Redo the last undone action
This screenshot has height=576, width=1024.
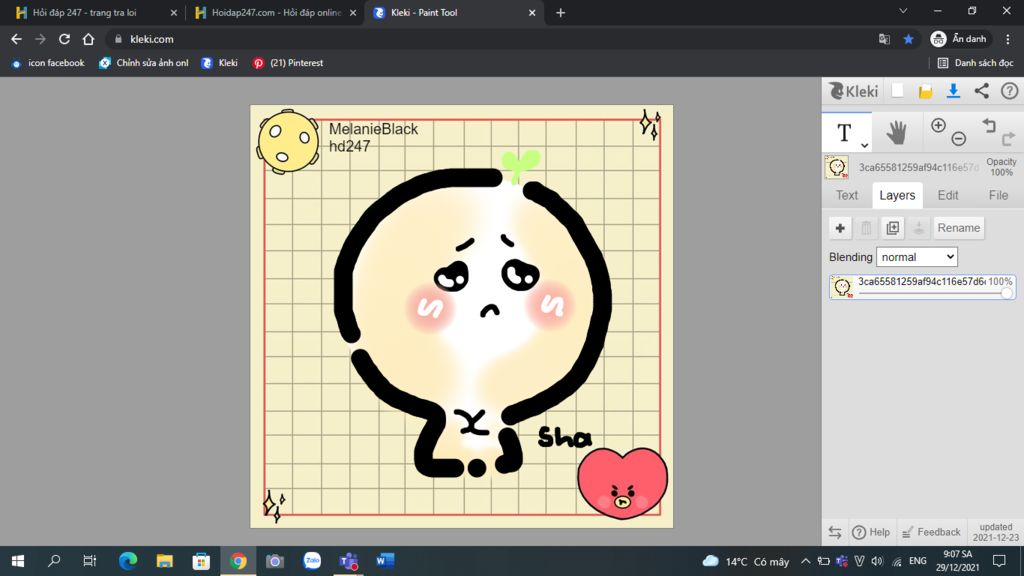click(x=1008, y=138)
